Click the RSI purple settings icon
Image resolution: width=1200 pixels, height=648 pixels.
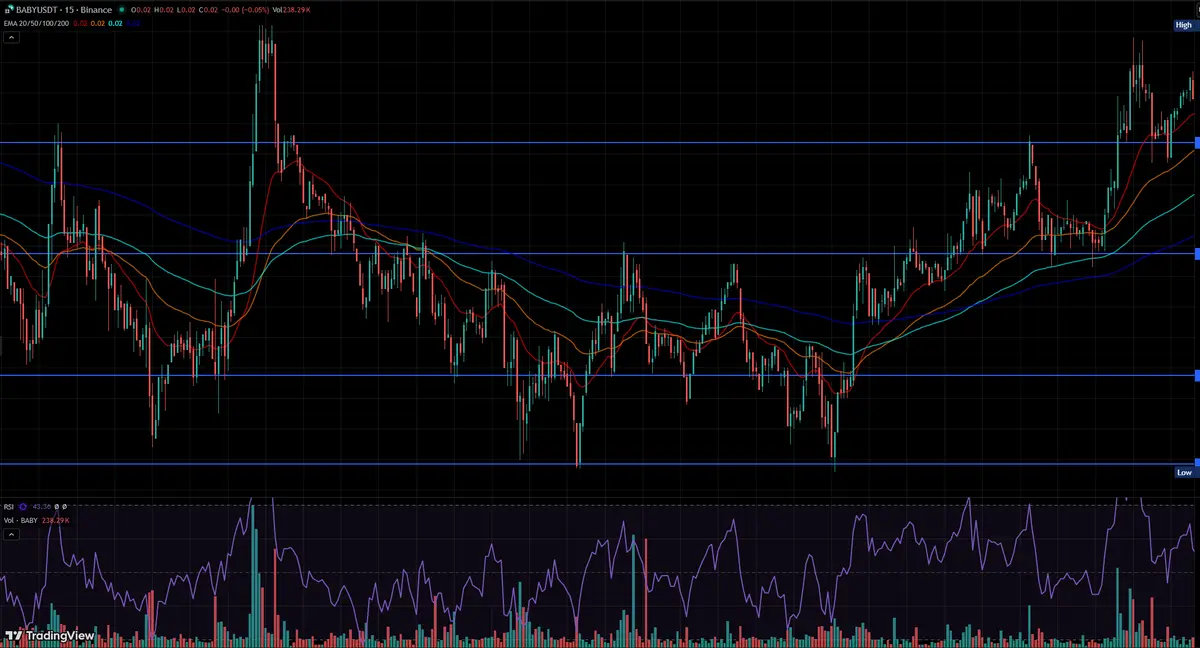click(x=23, y=506)
